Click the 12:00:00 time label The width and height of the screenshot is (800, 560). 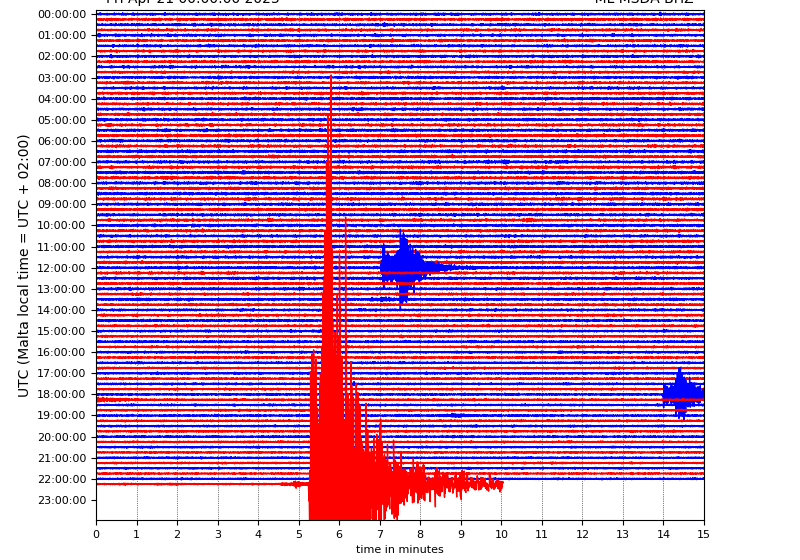62,268
